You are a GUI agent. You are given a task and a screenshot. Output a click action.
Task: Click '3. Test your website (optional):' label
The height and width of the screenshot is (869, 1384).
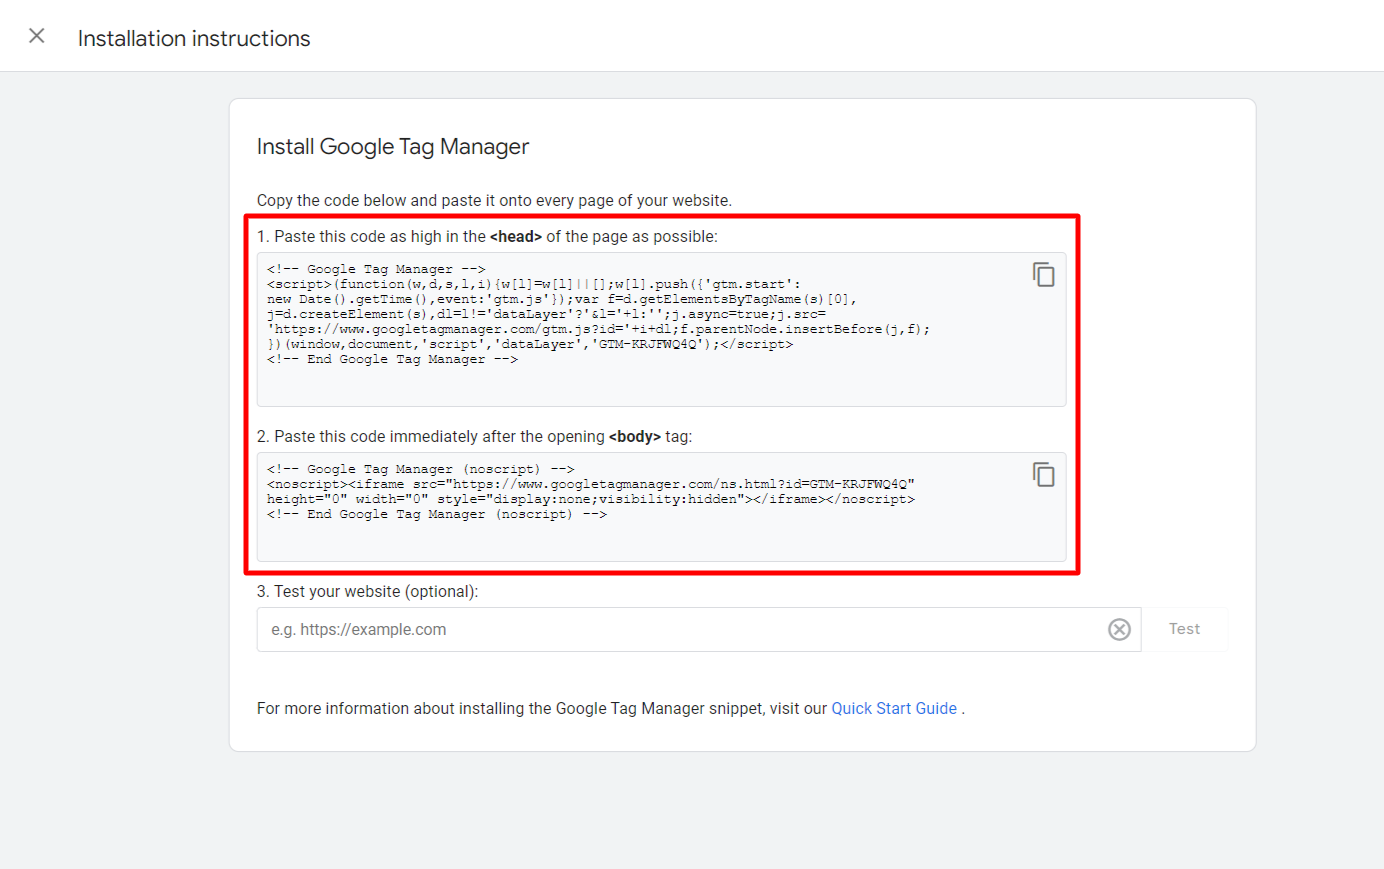pyautogui.click(x=367, y=591)
